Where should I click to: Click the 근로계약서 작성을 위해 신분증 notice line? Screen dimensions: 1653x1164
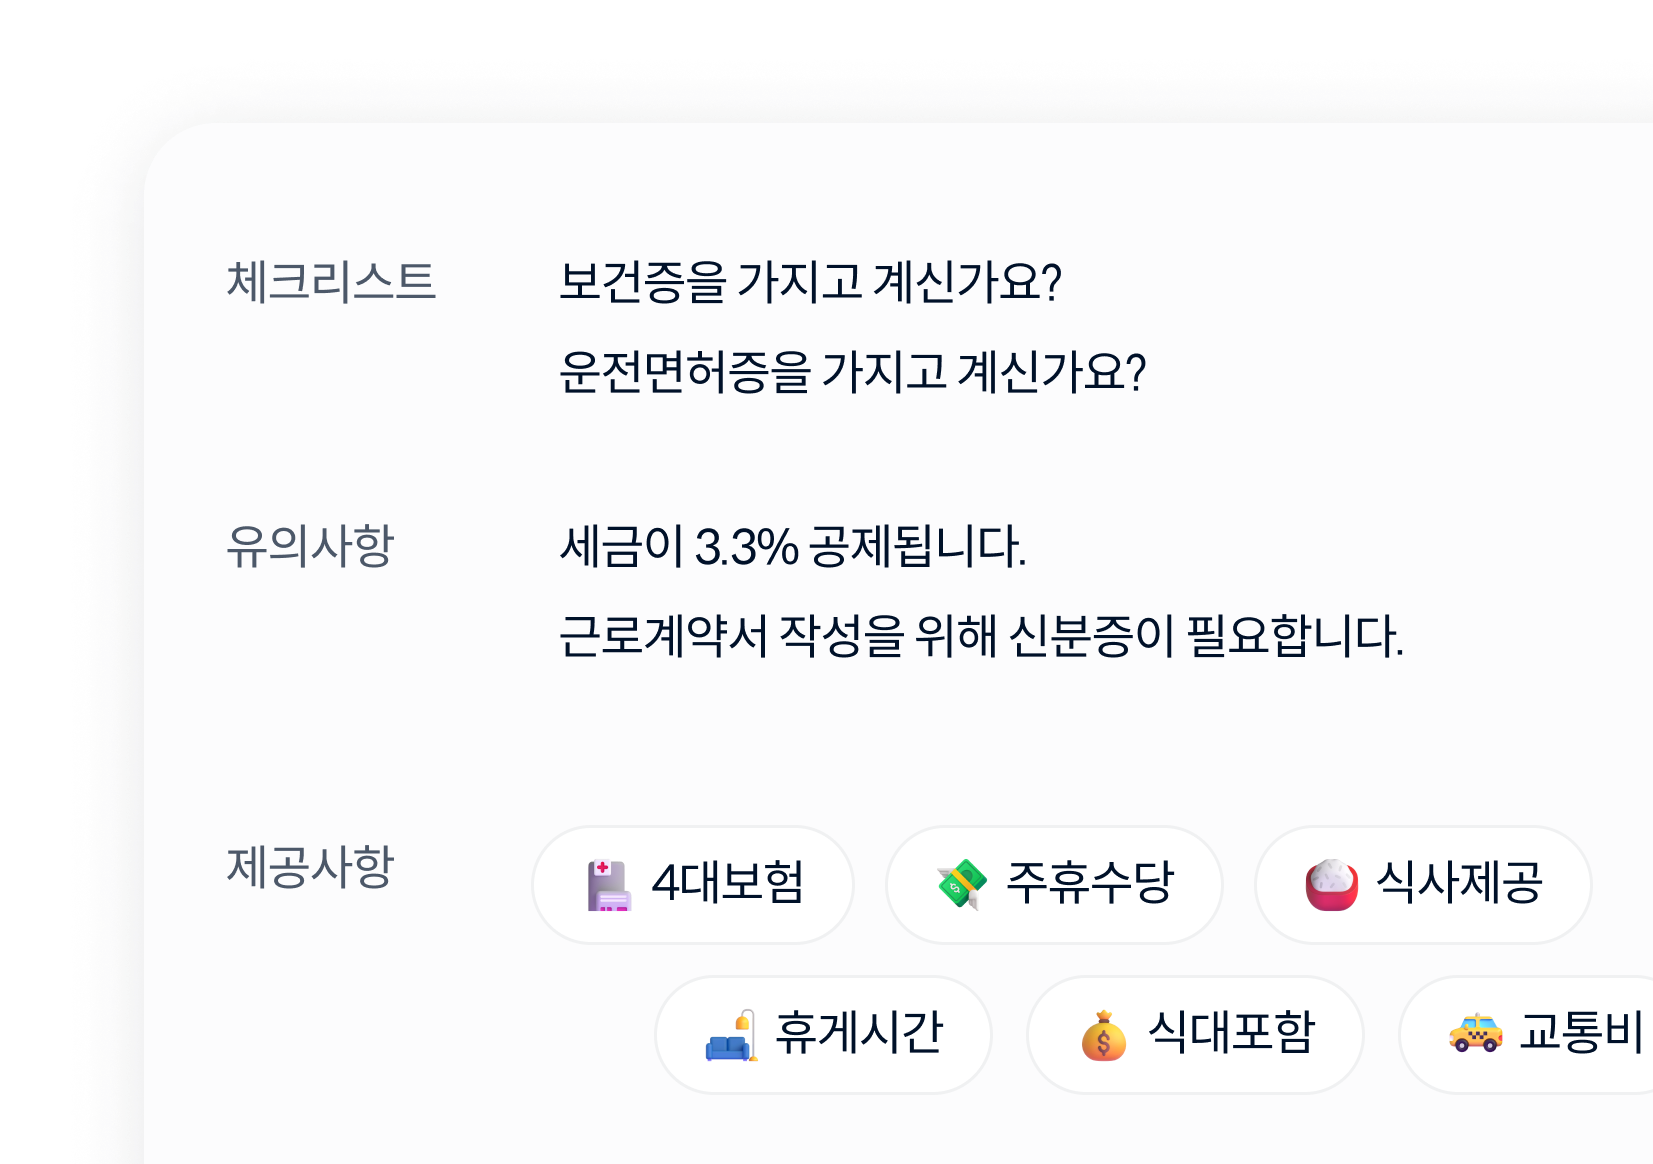(x=981, y=637)
